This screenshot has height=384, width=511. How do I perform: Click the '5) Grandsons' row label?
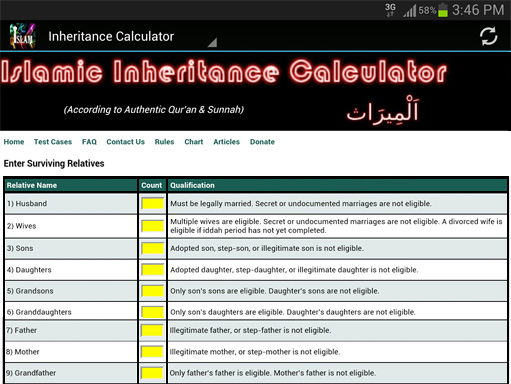tap(30, 291)
